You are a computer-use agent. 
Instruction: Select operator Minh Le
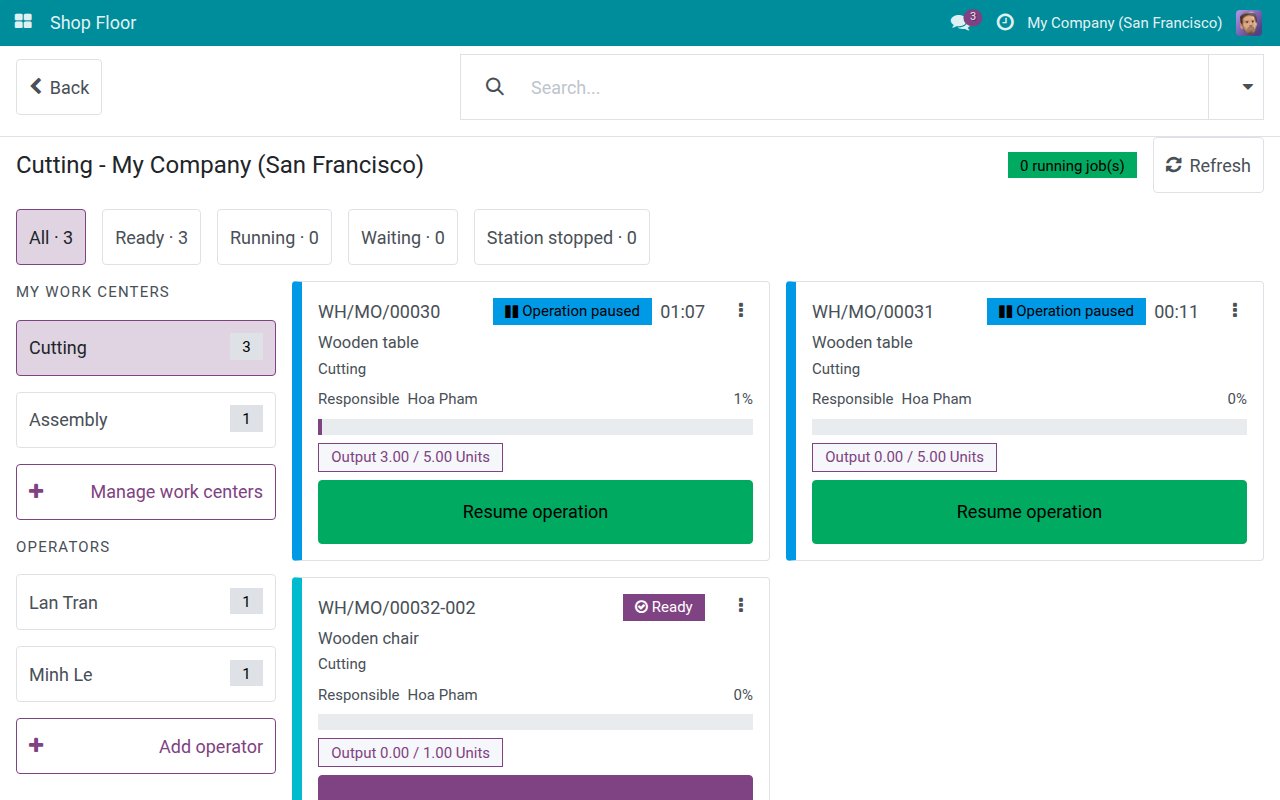click(146, 674)
